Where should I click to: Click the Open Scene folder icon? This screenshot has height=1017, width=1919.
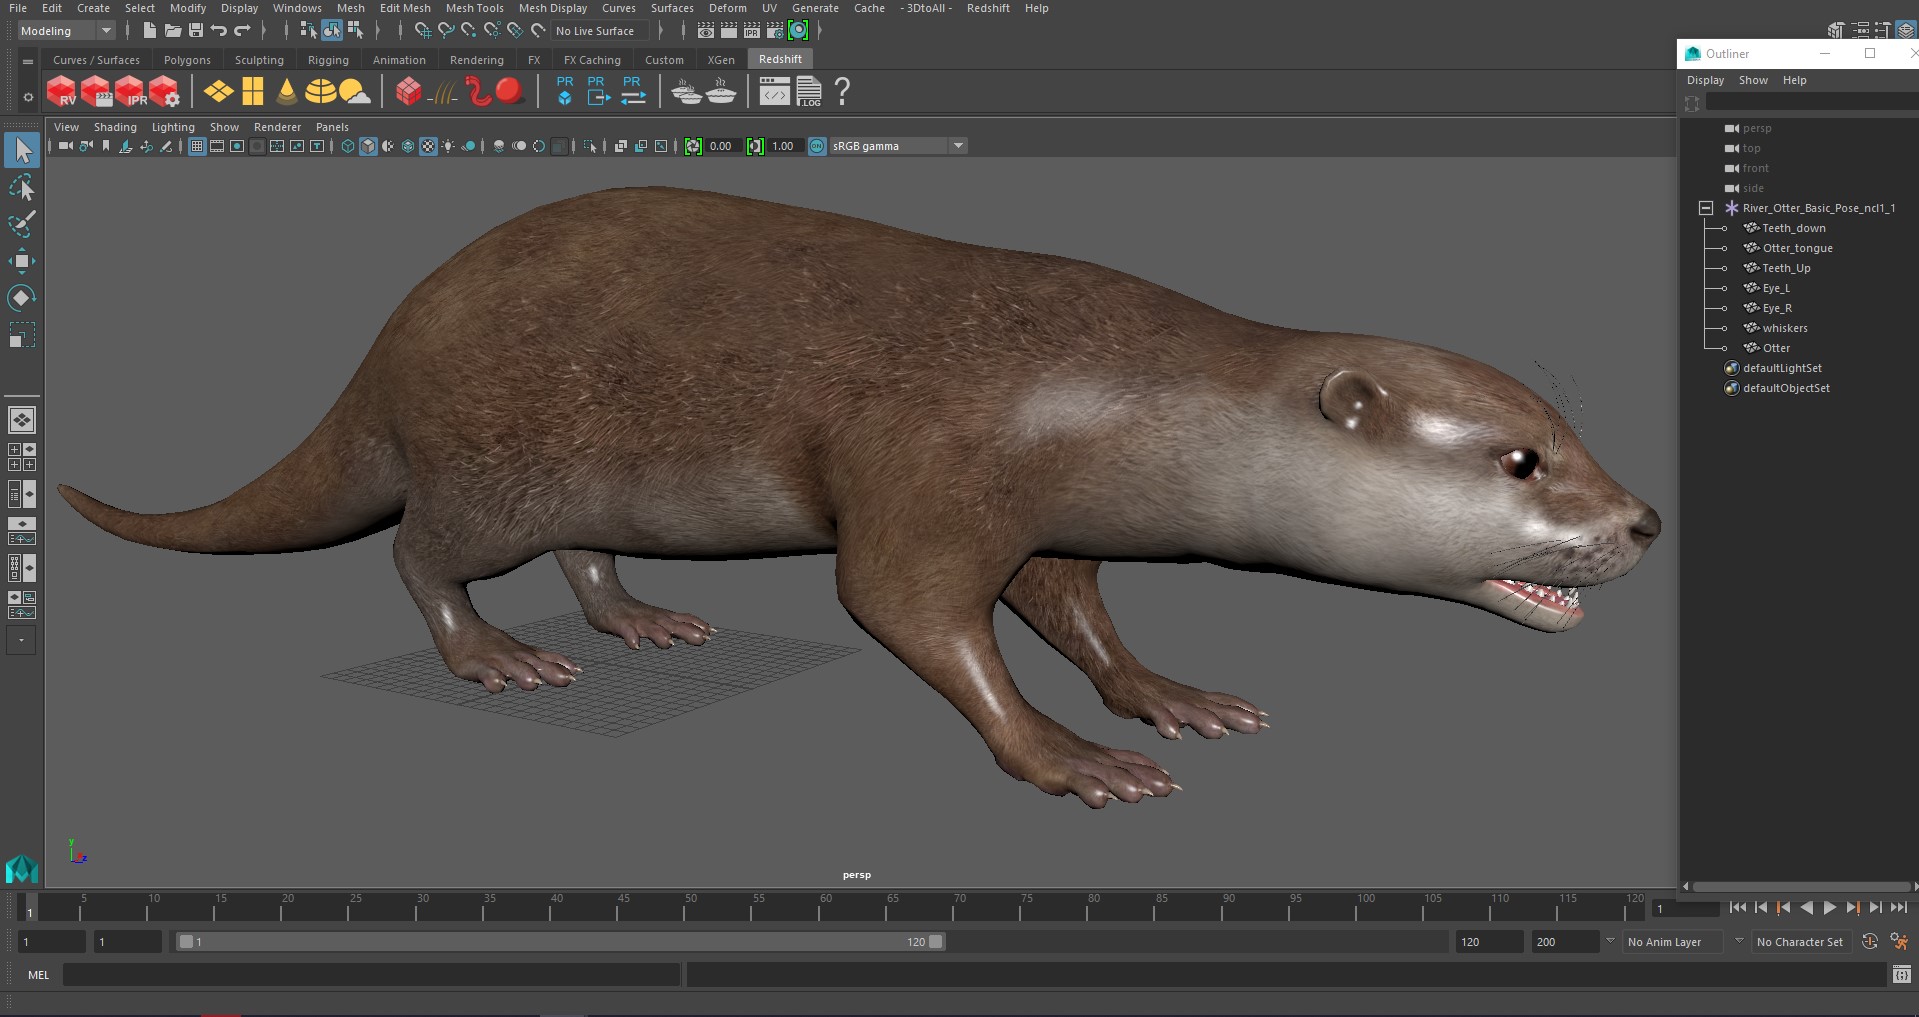pyautogui.click(x=173, y=31)
